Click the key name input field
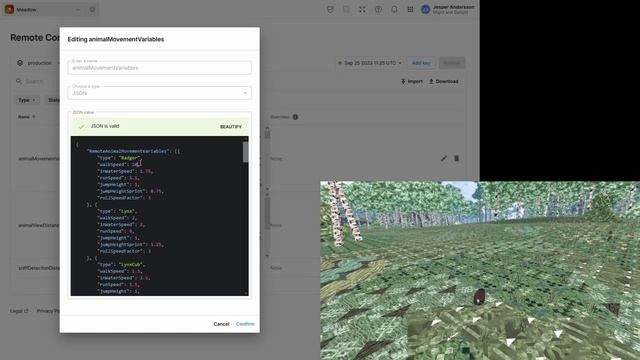This screenshot has height=360, width=640. tap(159, 68)
